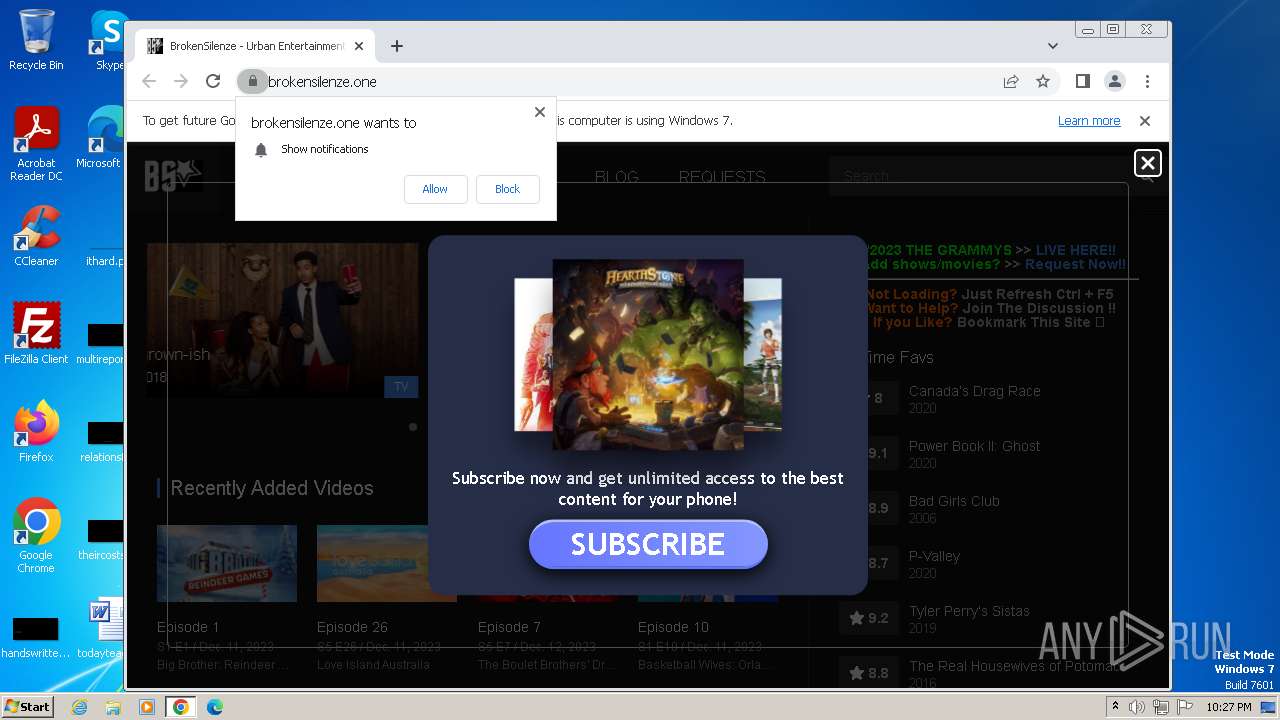
Task: Open the share page icon
Action: (1011, 82)
